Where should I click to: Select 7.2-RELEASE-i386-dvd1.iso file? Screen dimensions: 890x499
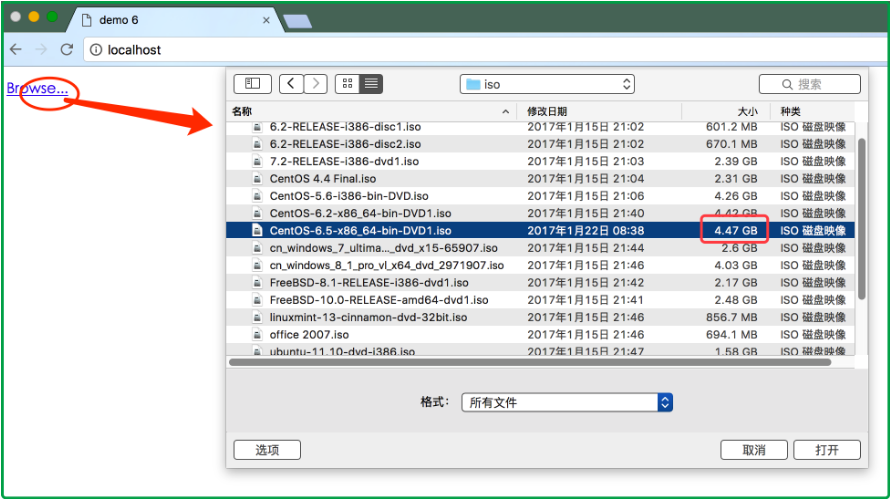click(x=540, y=161)
